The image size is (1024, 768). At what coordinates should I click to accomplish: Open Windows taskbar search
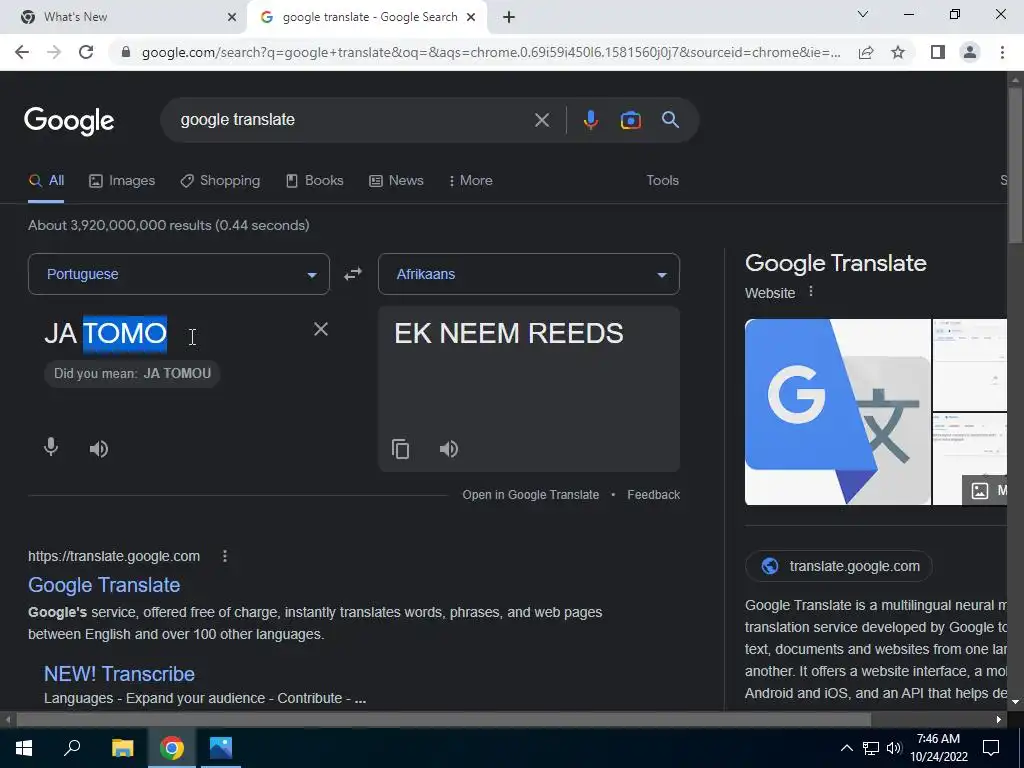click(72, 747)
